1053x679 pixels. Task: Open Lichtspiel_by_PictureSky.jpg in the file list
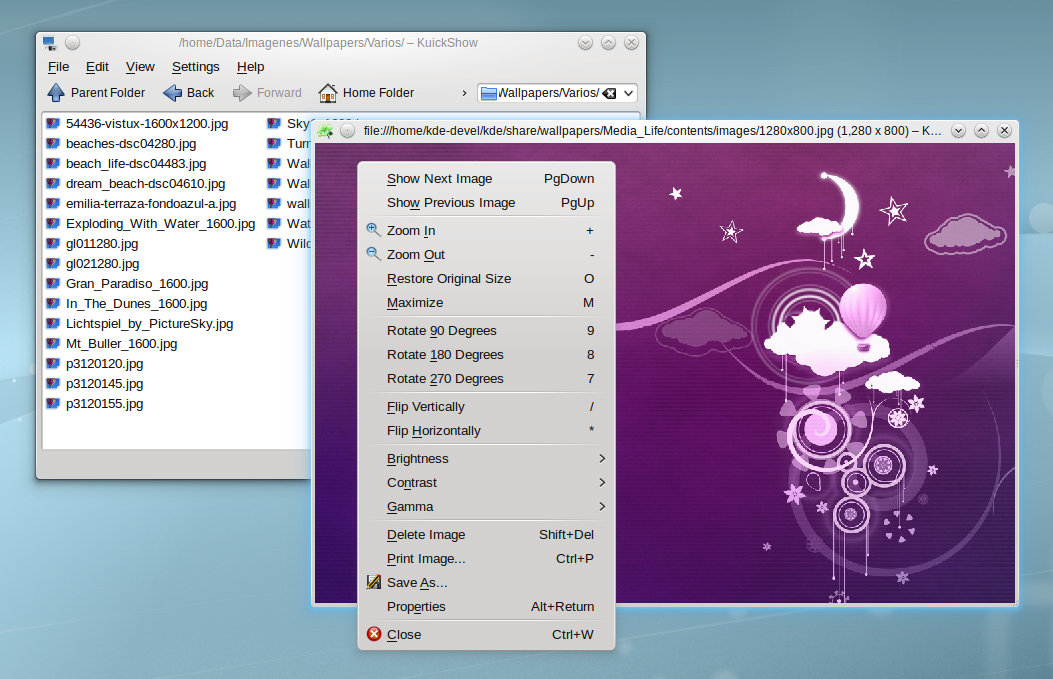coord(149,324)
